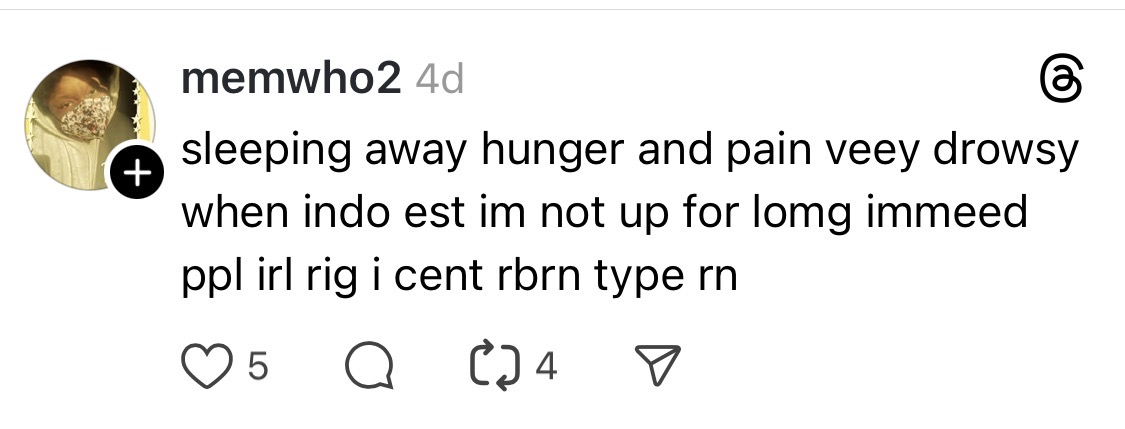Open the Threads logo in the corner
This screenshot has height=429, width=1125.
(x=1060, y=80)
